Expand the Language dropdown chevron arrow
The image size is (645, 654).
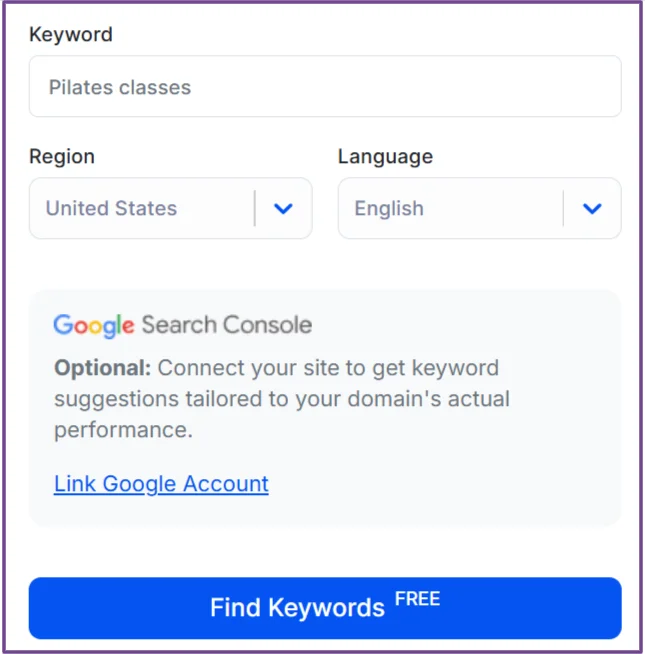tap(592, 209)
